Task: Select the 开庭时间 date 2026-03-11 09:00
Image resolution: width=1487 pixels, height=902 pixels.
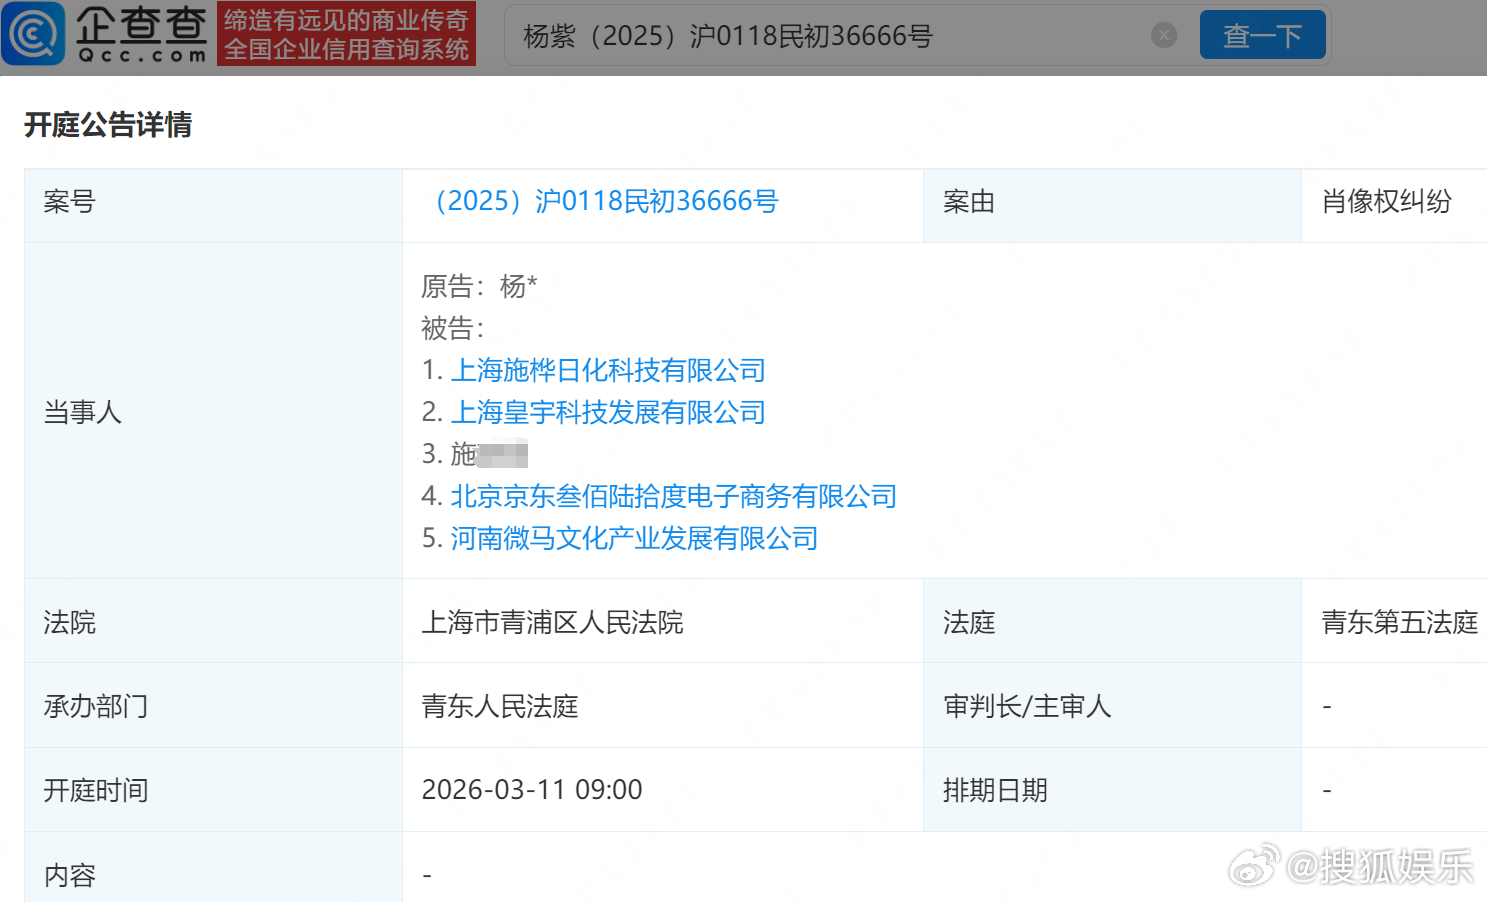Action: pos(531,789)
